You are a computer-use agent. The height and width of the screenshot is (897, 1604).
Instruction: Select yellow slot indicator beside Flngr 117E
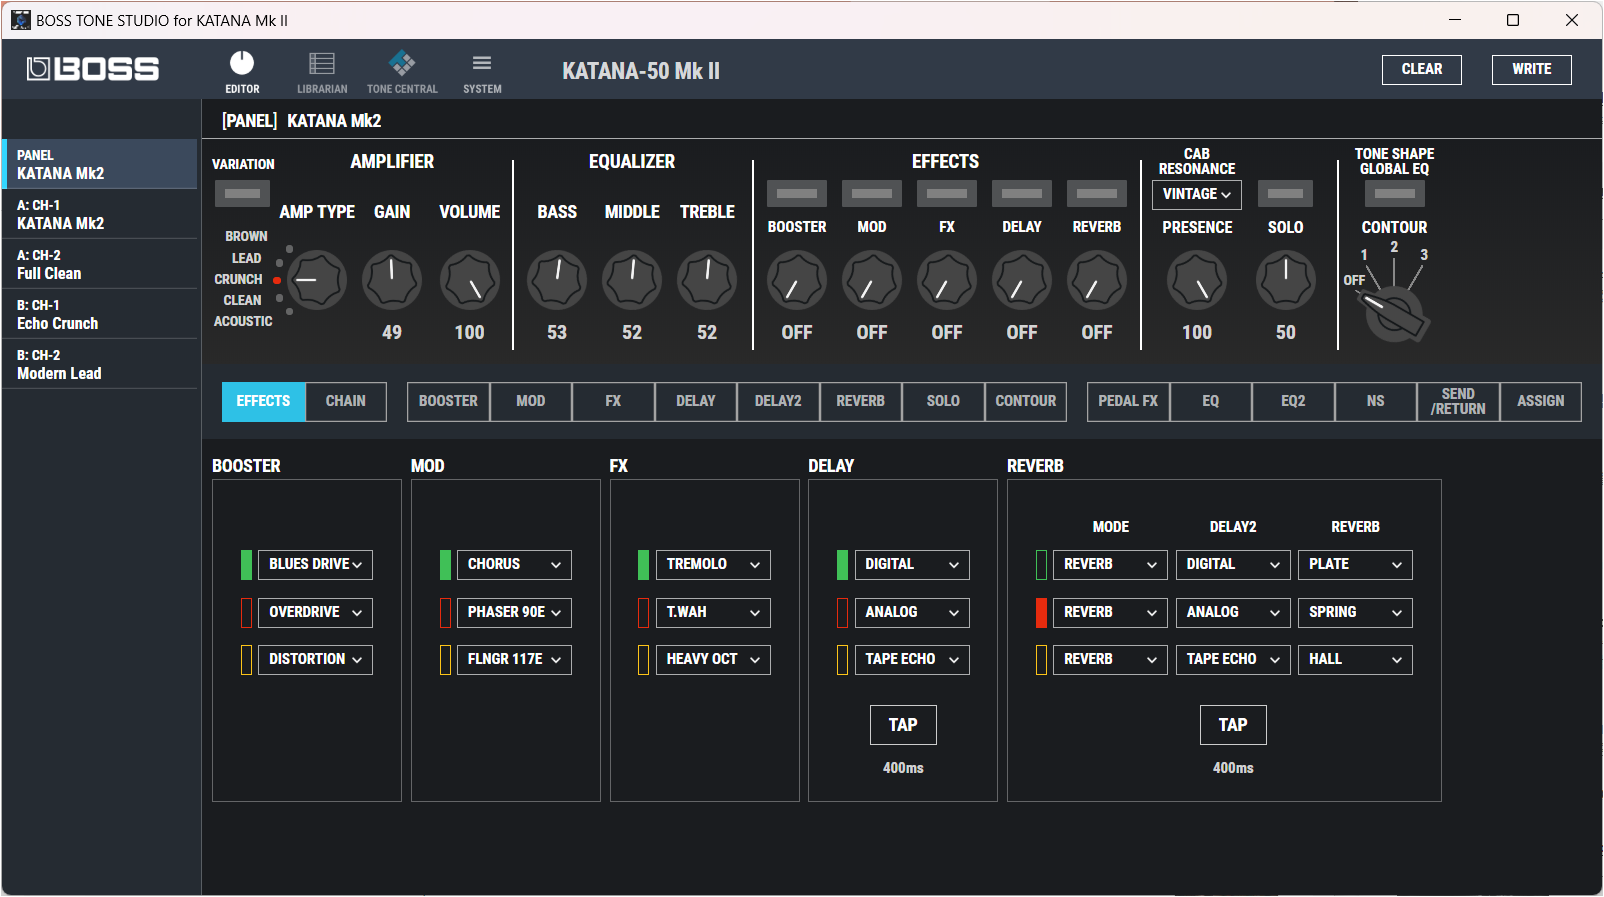445,660
